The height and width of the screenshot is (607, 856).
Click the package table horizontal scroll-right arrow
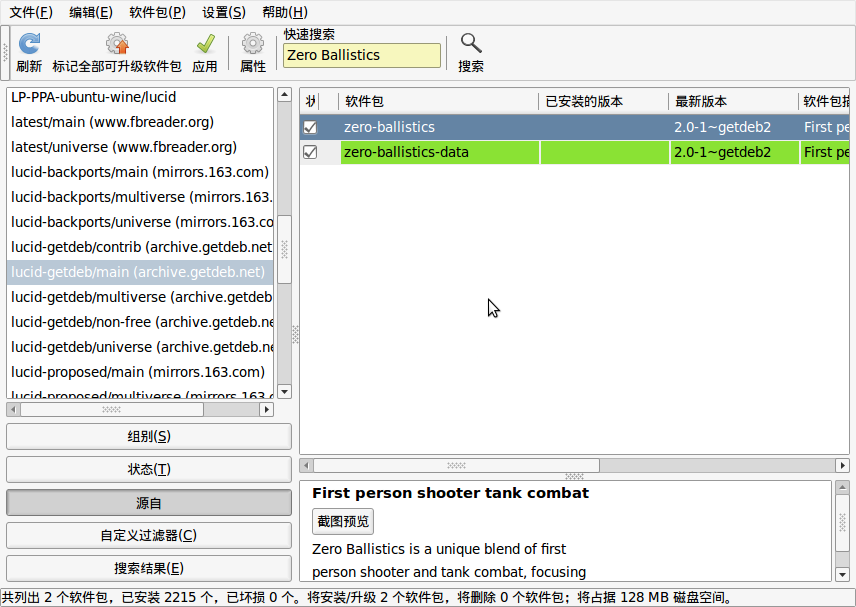click(842, 466)
